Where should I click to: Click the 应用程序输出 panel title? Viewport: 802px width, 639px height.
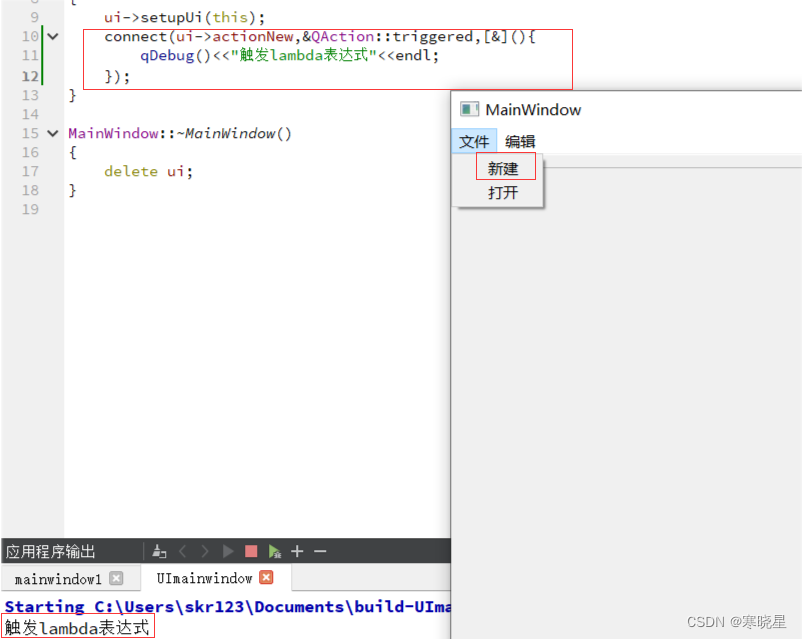click(x=50, y=552)
